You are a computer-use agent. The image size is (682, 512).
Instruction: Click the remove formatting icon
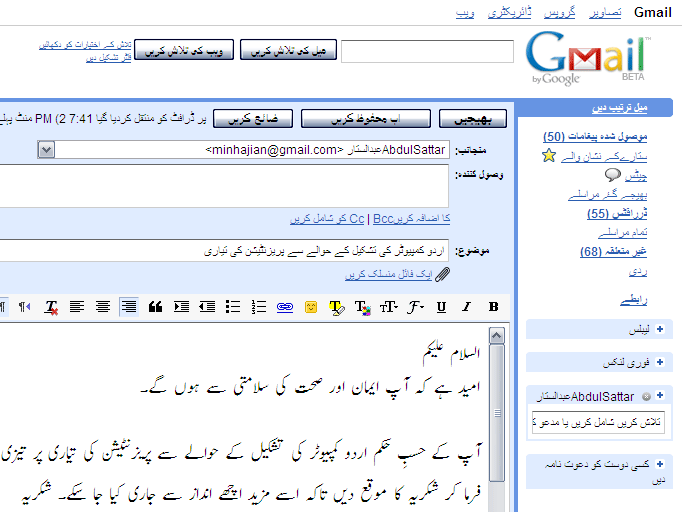tap(51, 307)
